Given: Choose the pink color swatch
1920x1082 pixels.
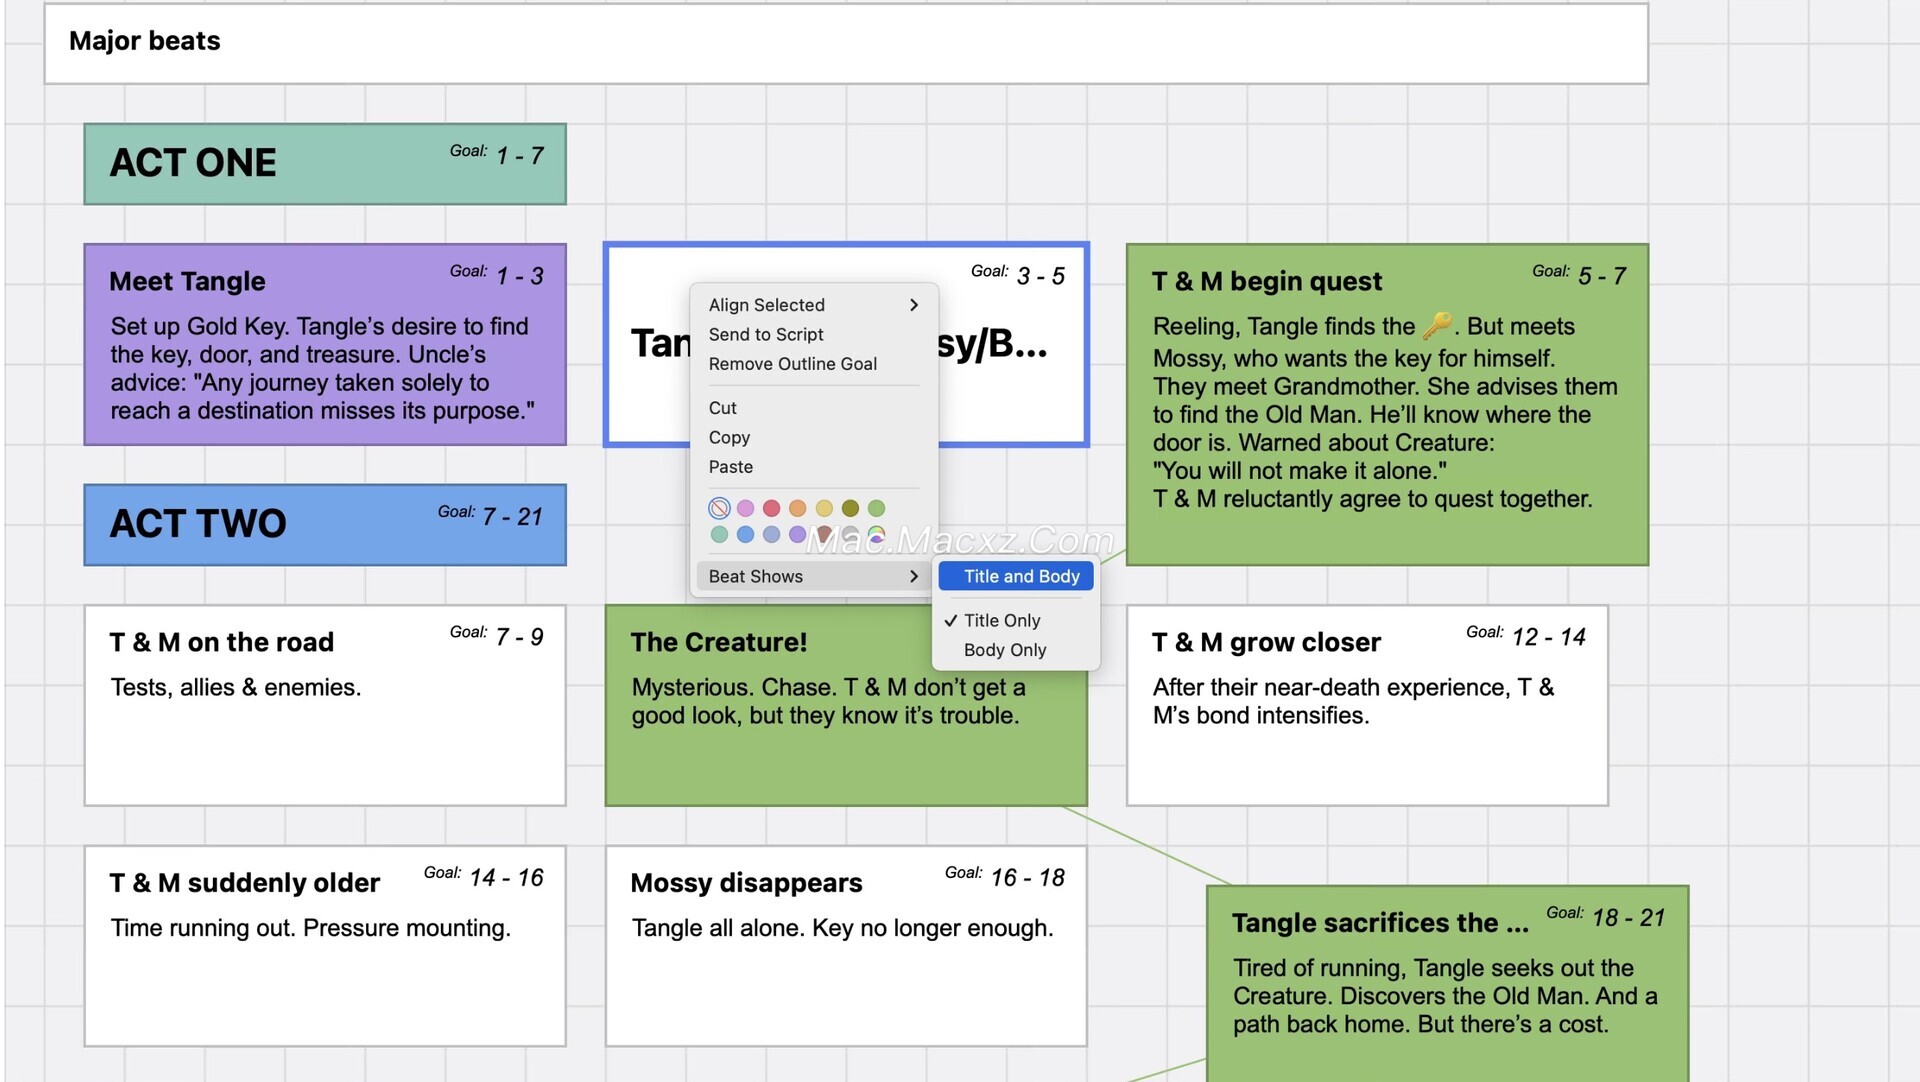Looking at the screenshot, I should click(x=745, y=508).
